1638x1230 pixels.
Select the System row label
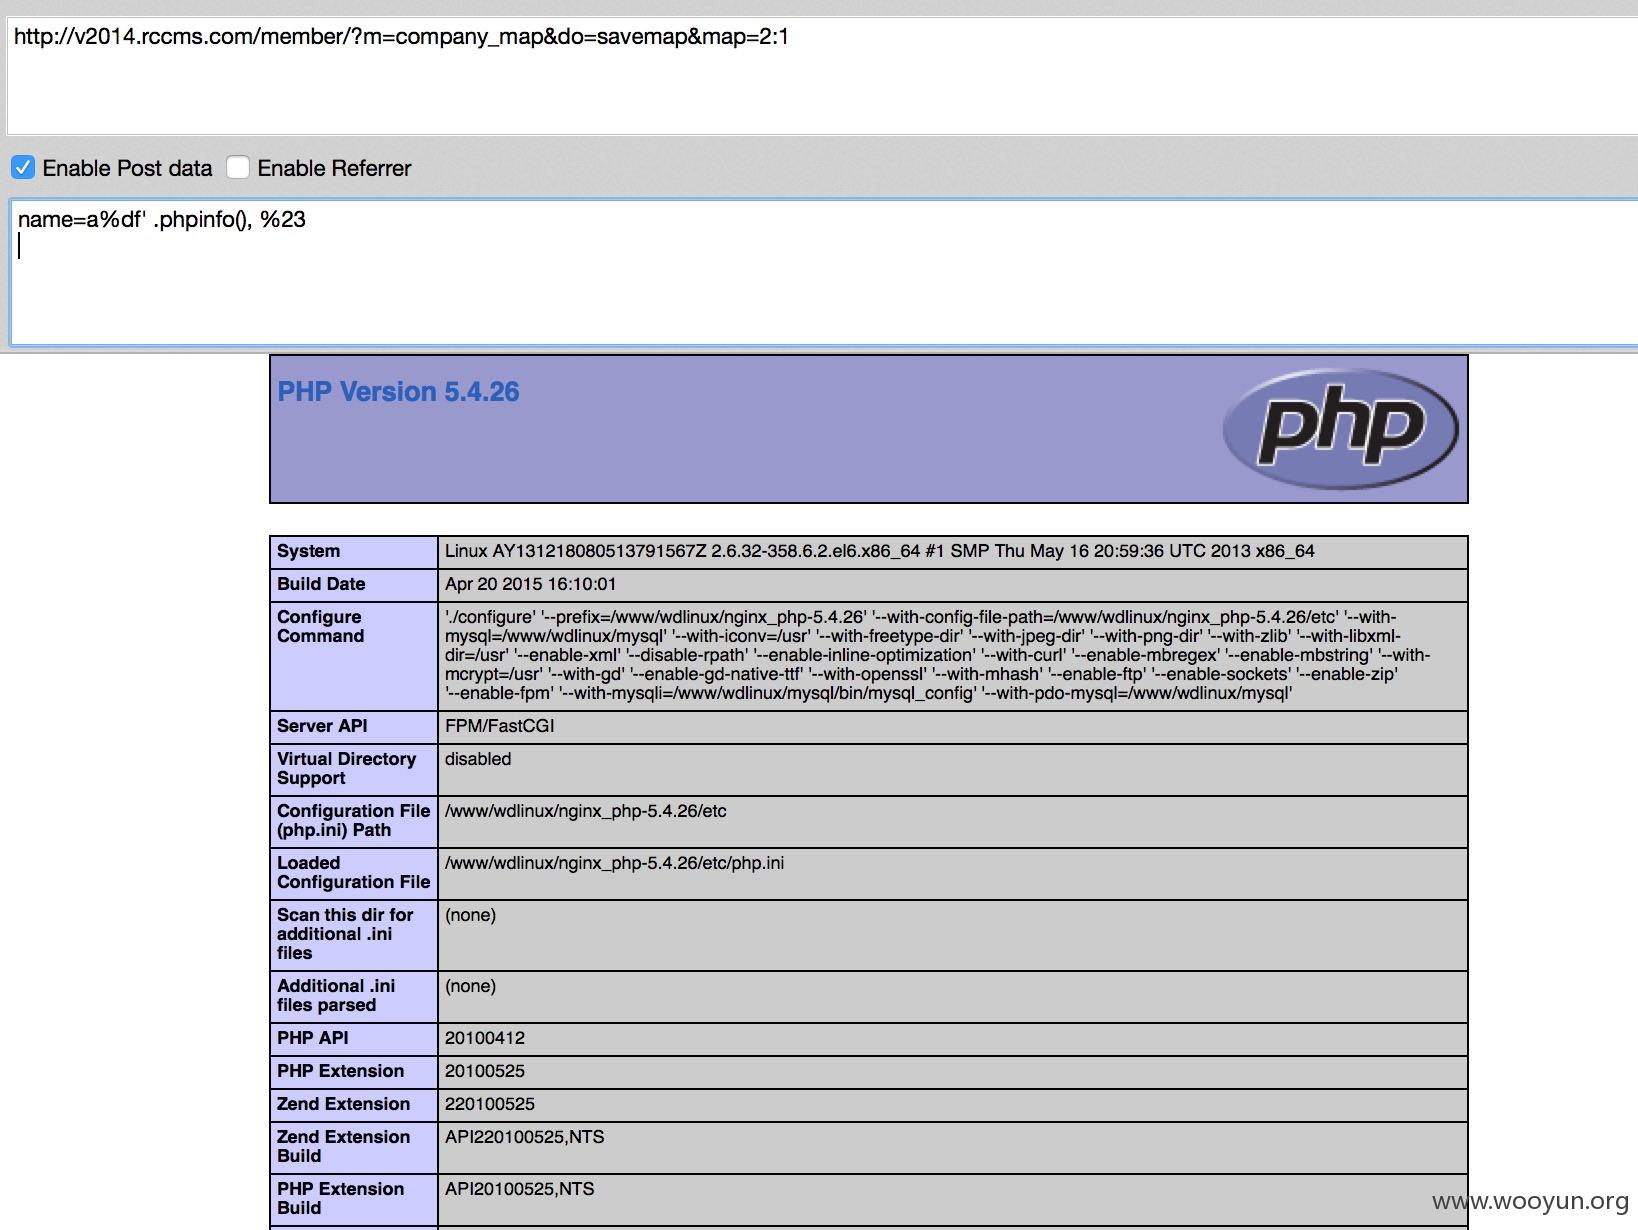(308, 551)
